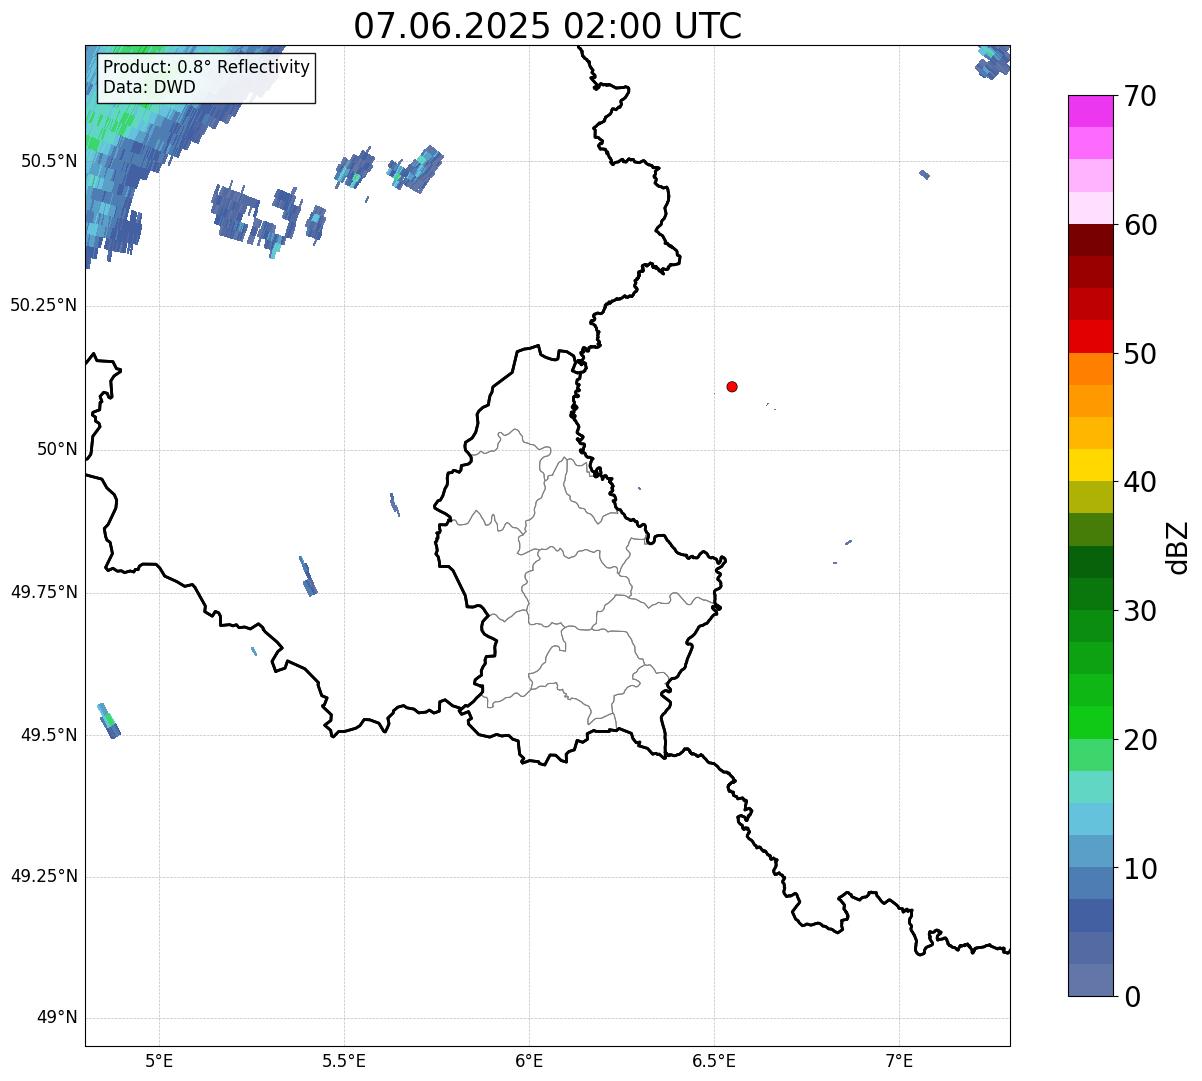Click the small radar echo near 49.5°N 4.9°E
Viewport: 1202px width, 1081px height.
point(109,721)
